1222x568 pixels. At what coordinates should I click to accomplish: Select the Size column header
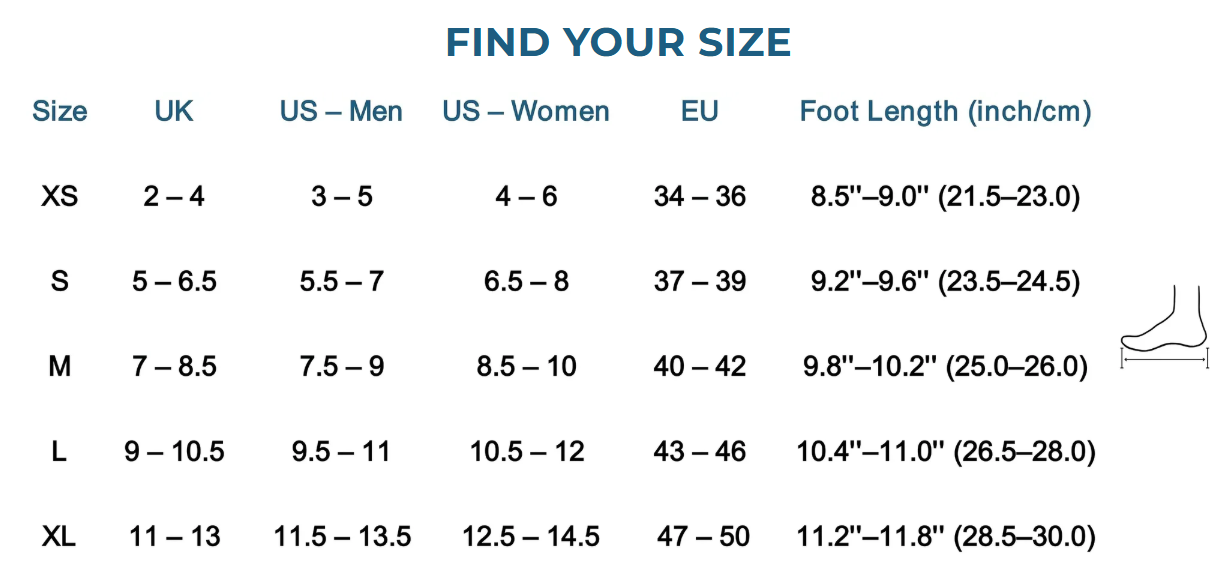60,111
